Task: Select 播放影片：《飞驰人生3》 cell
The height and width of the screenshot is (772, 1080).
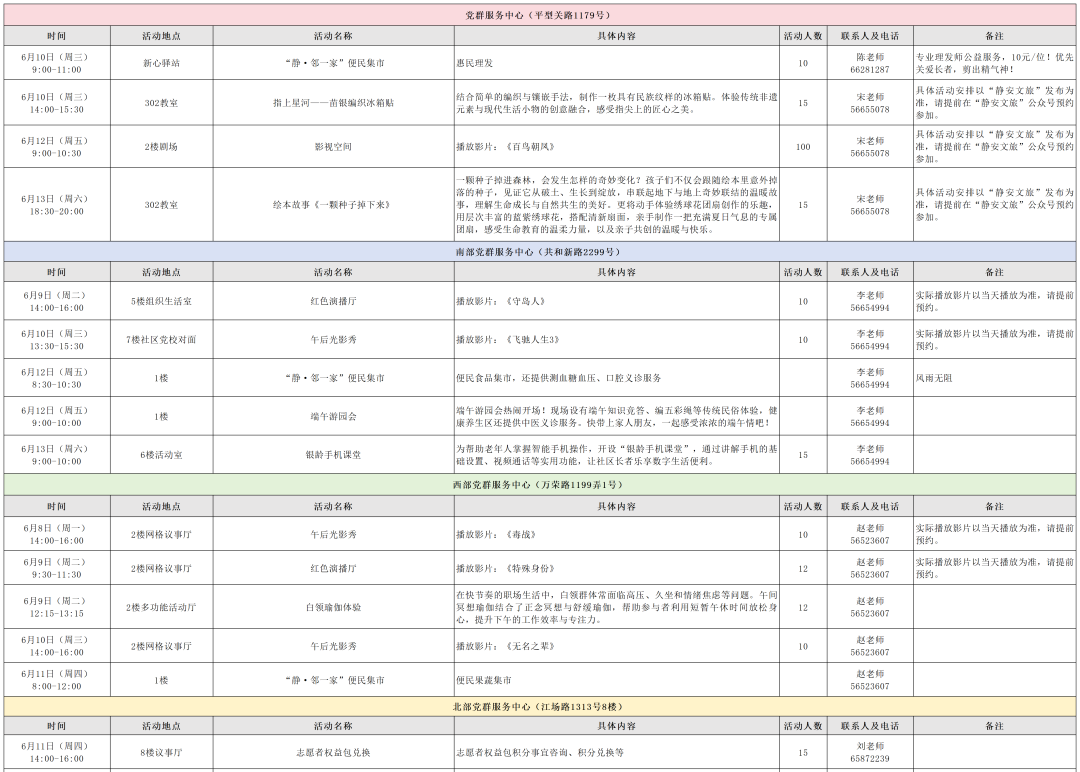Action: [616, 340]
